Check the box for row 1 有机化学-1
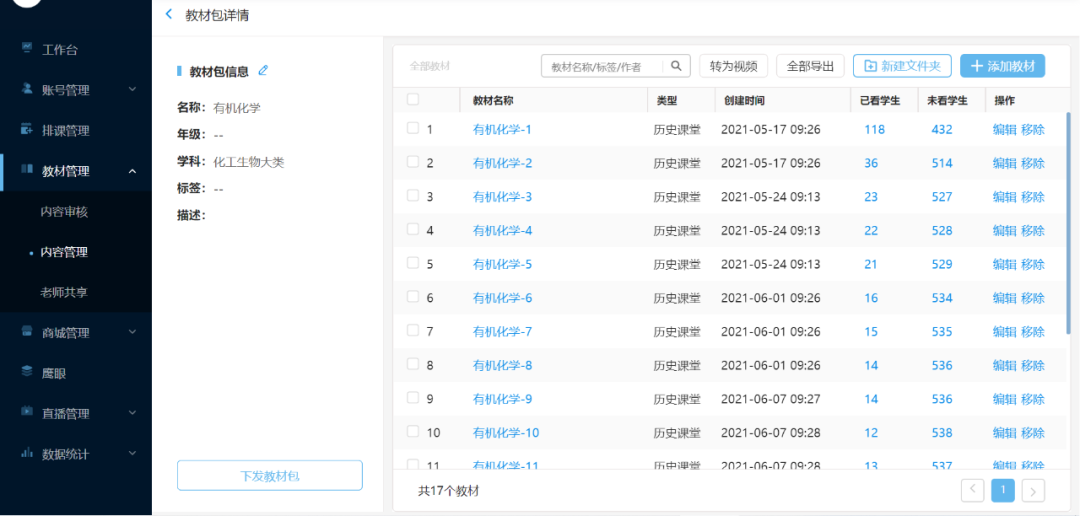 click(x=413, y=128)
